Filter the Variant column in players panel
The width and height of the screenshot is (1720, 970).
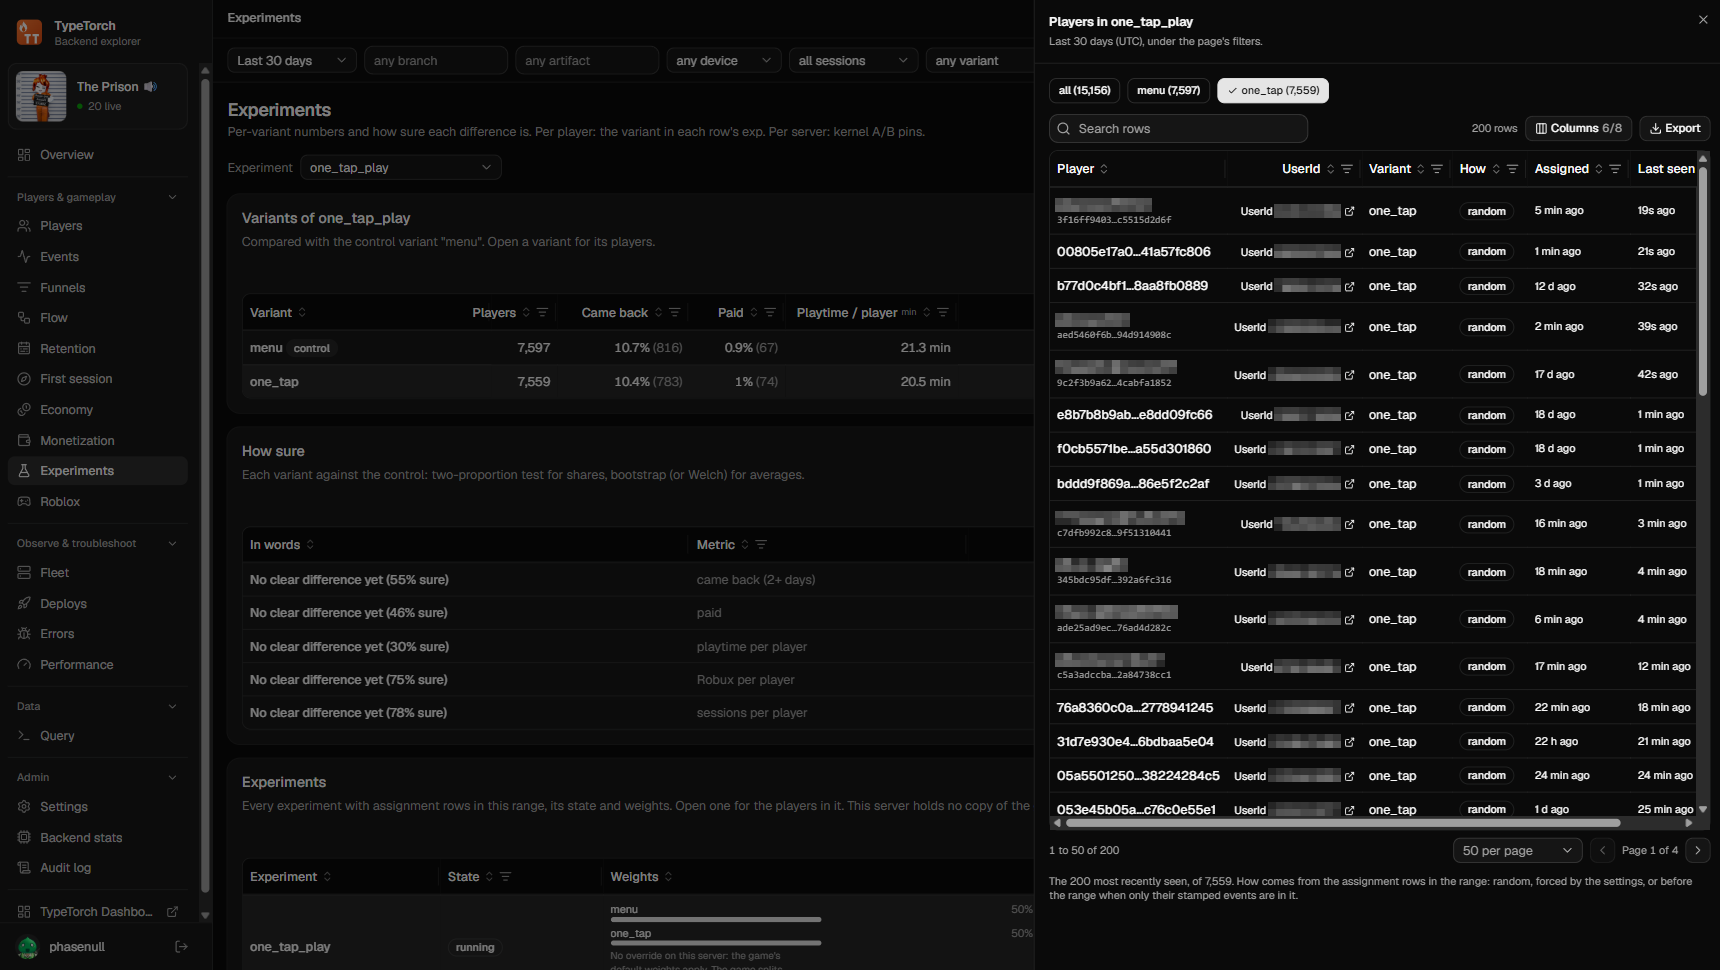tap(1437, 169)
